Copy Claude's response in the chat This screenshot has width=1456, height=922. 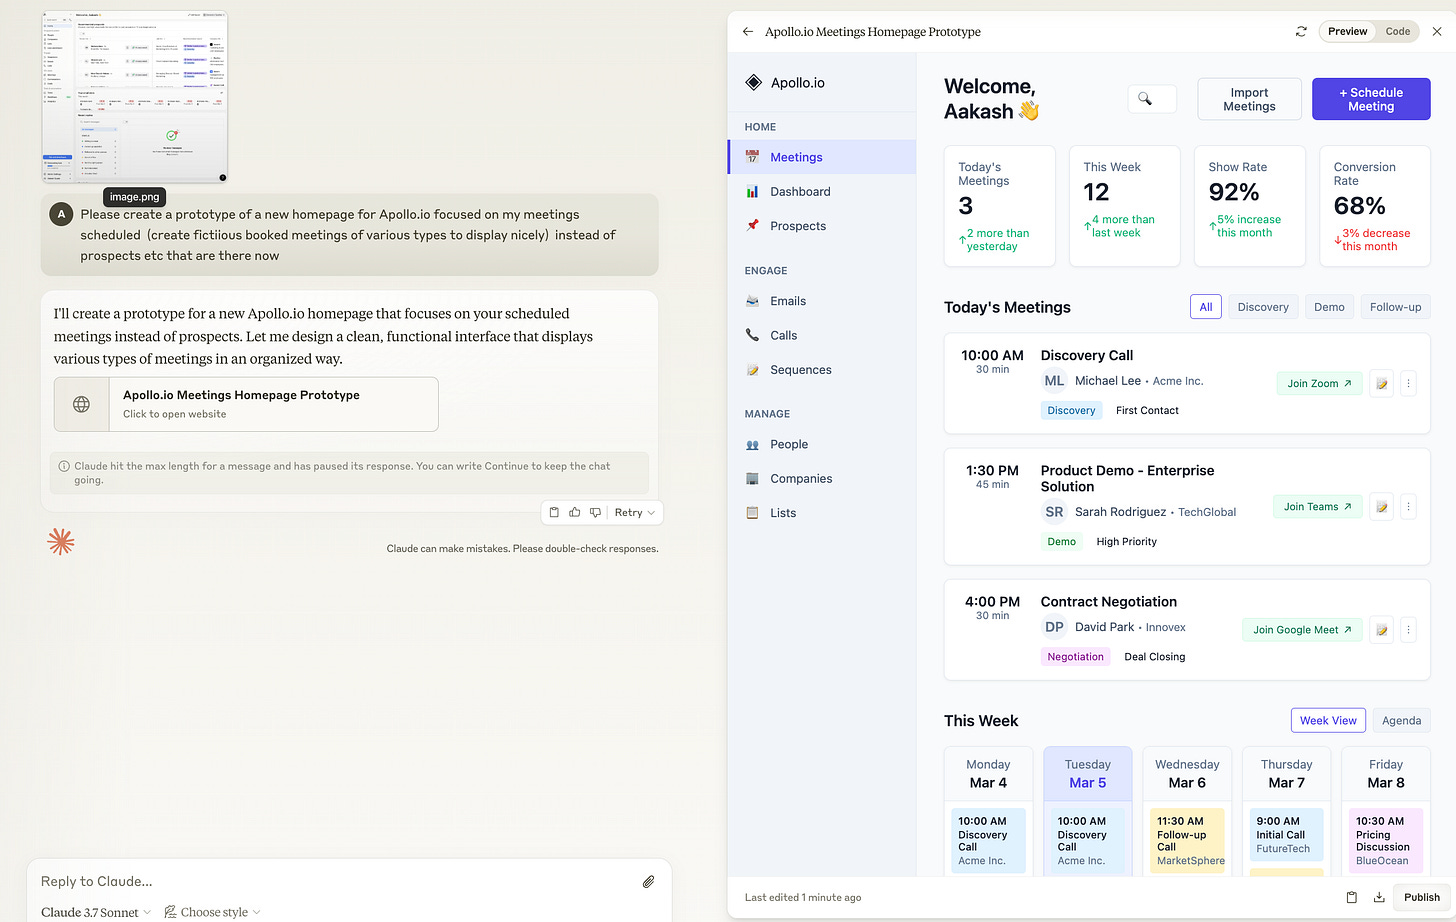pos(554,512)
